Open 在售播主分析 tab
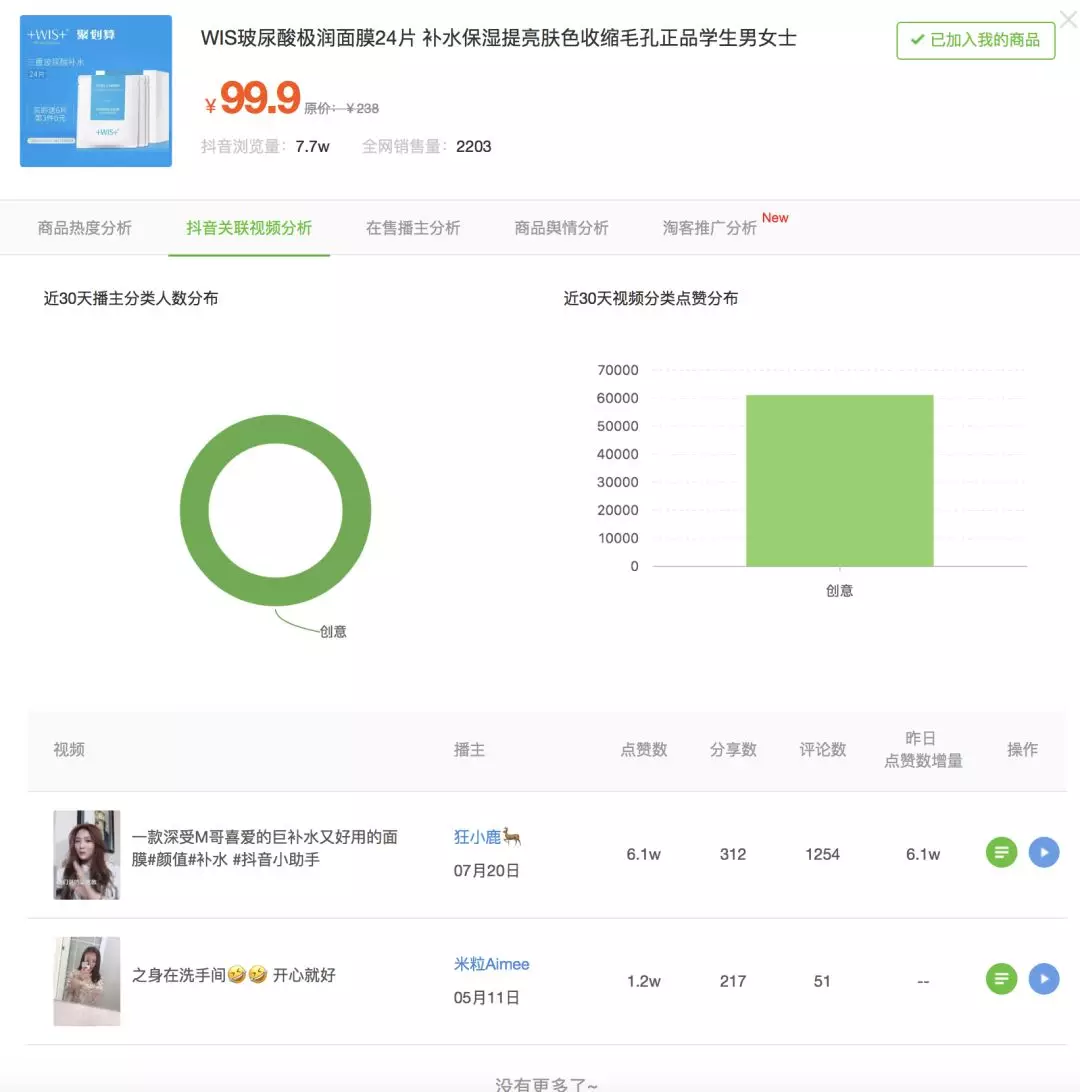 click(413, 228)
